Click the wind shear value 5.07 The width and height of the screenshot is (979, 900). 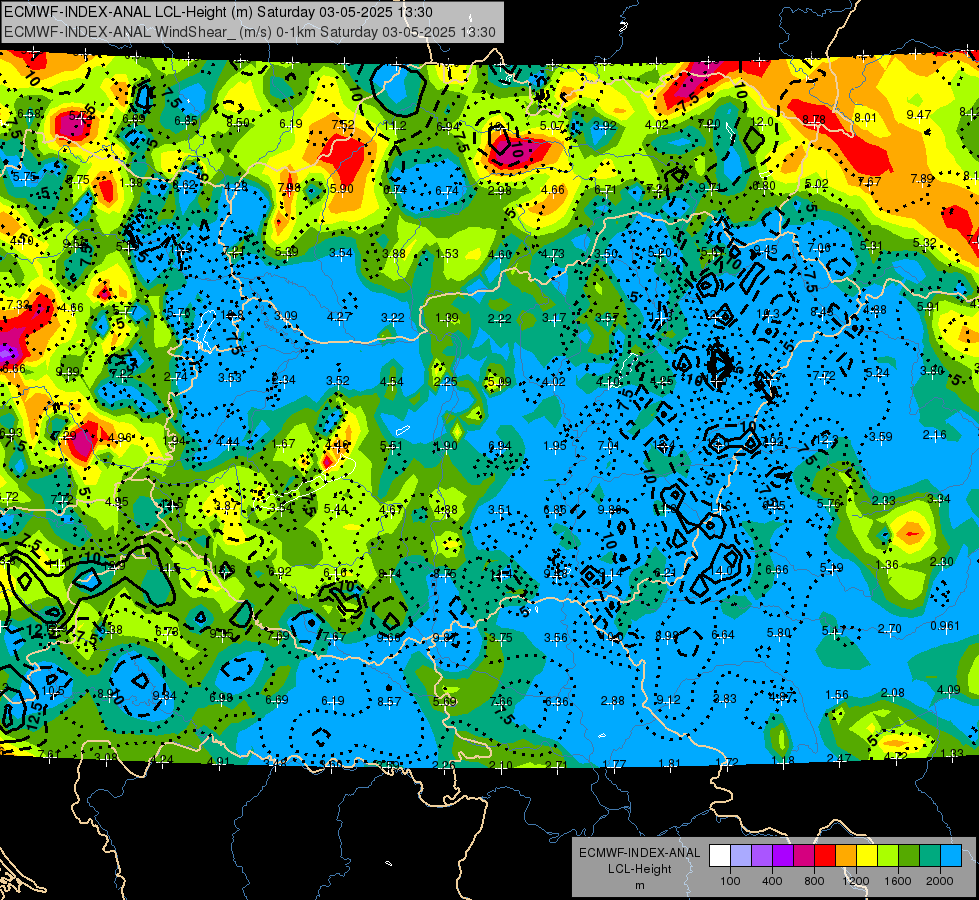pyautogui.click(x=552, y=126)
